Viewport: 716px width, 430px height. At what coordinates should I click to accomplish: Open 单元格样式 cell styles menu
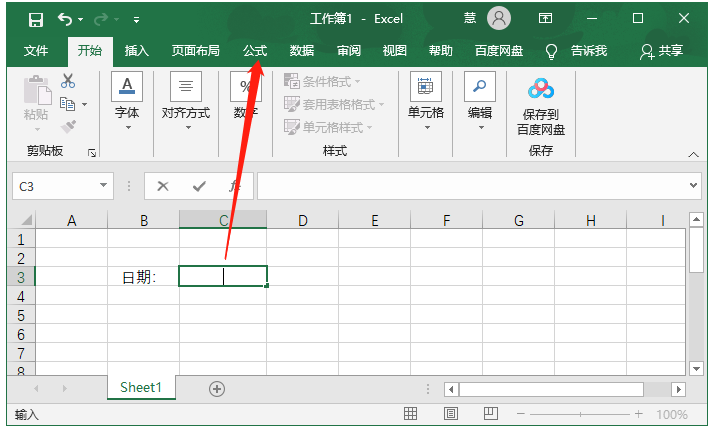[x=328, y=127]
